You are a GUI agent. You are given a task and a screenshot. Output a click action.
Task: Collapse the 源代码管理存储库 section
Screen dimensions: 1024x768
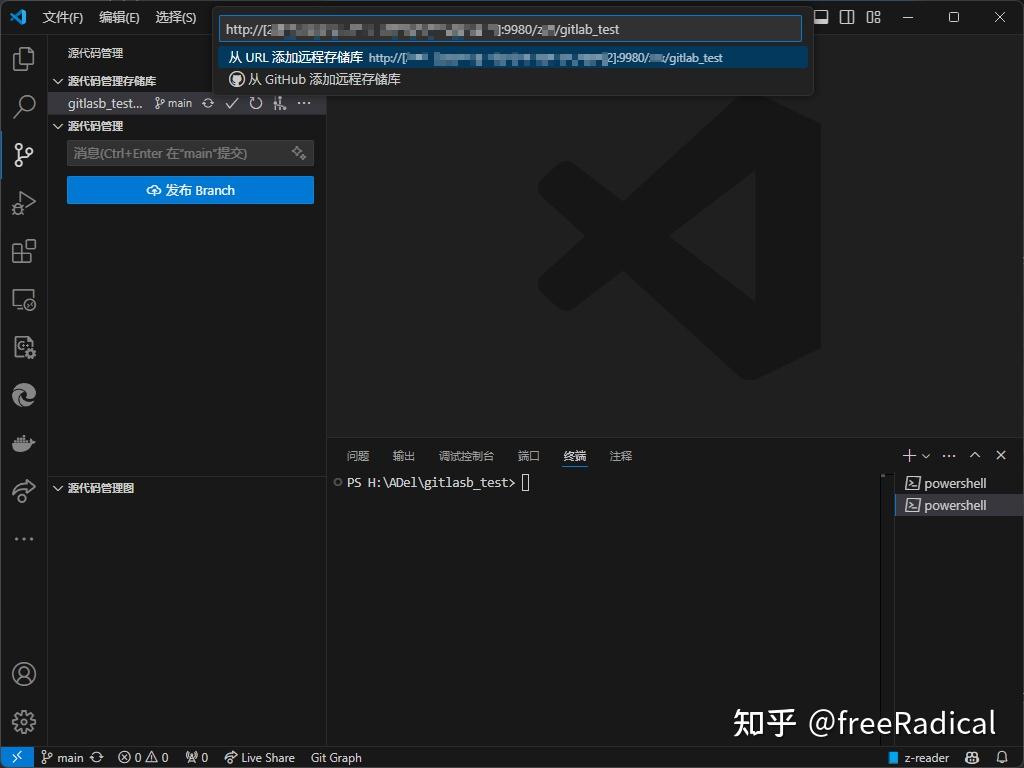58,80
